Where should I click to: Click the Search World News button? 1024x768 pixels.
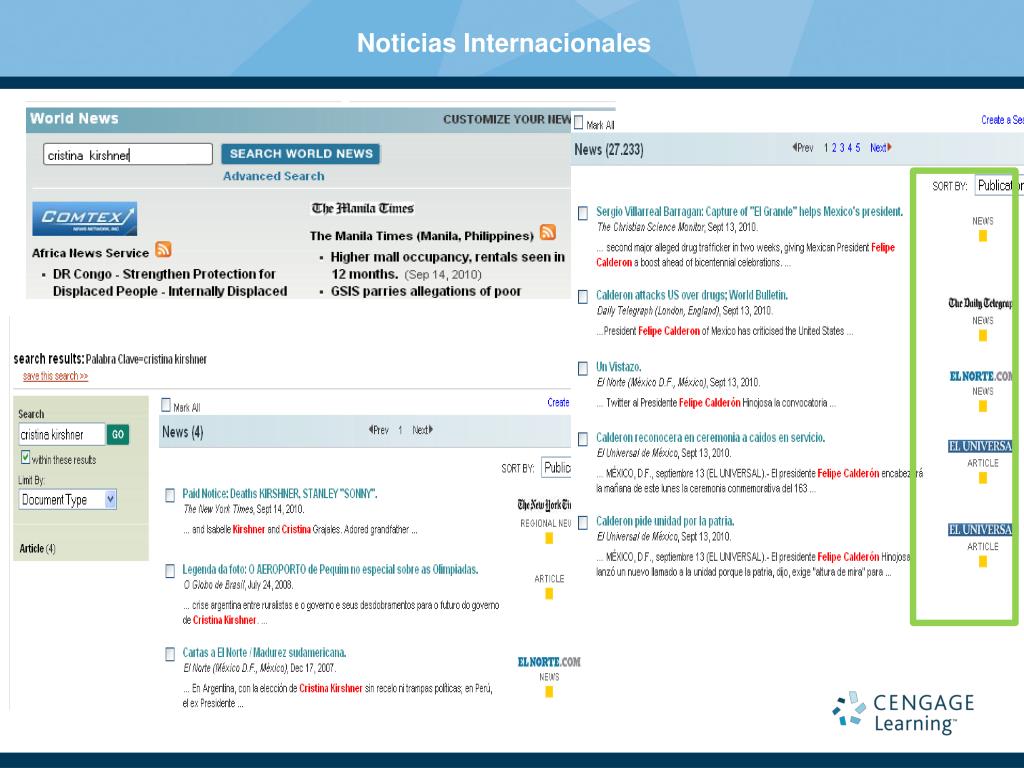point(300,154)
